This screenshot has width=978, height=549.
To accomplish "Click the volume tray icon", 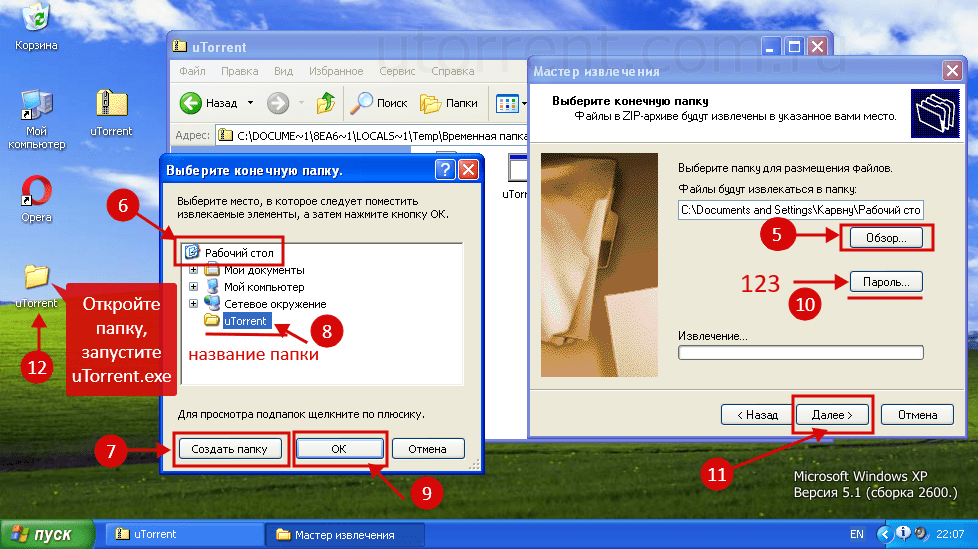I will click(x=921, y=533).
